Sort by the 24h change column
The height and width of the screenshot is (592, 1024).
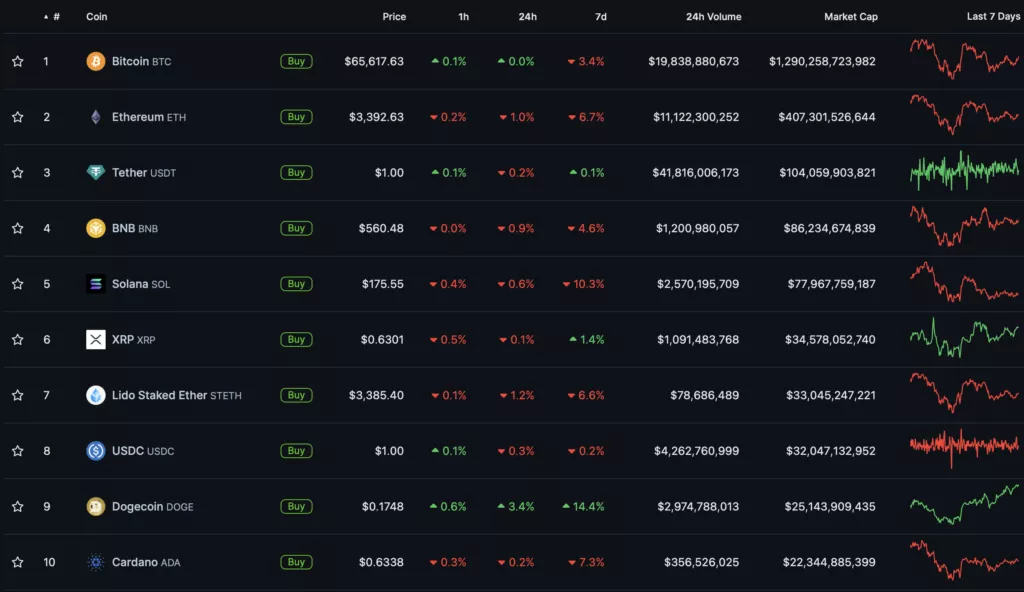(x=528, y=16)
